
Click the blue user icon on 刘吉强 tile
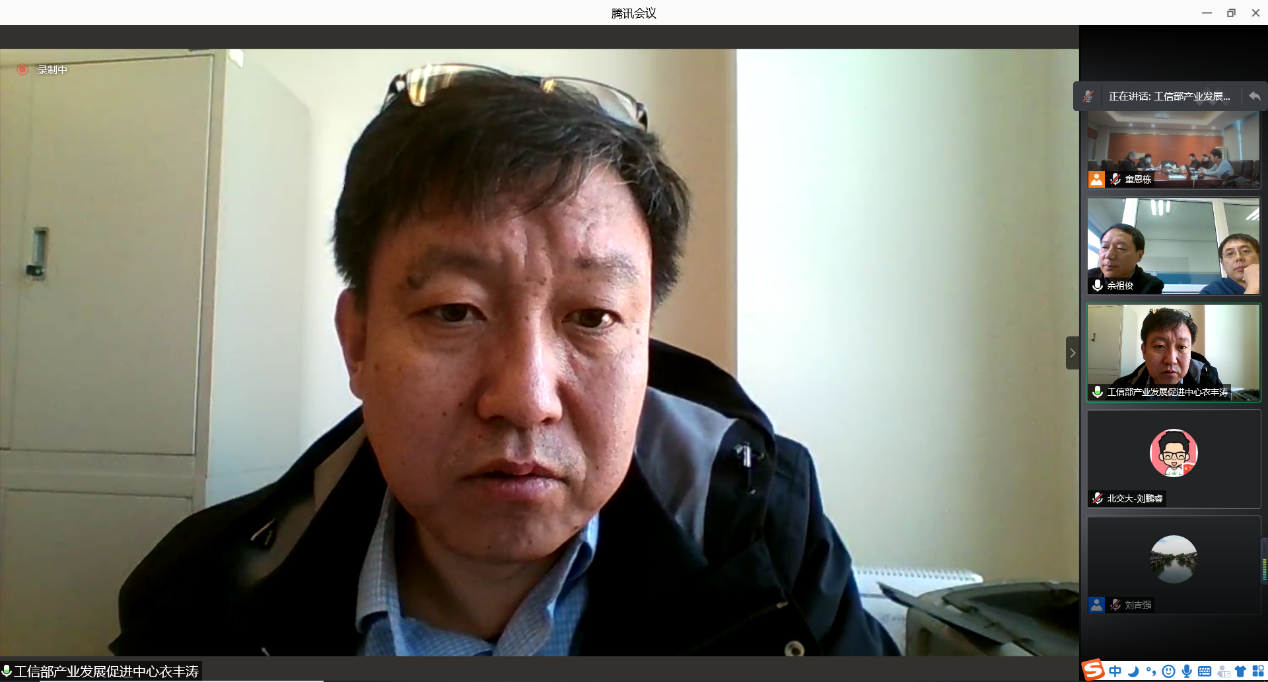[x=1097, y=605]
